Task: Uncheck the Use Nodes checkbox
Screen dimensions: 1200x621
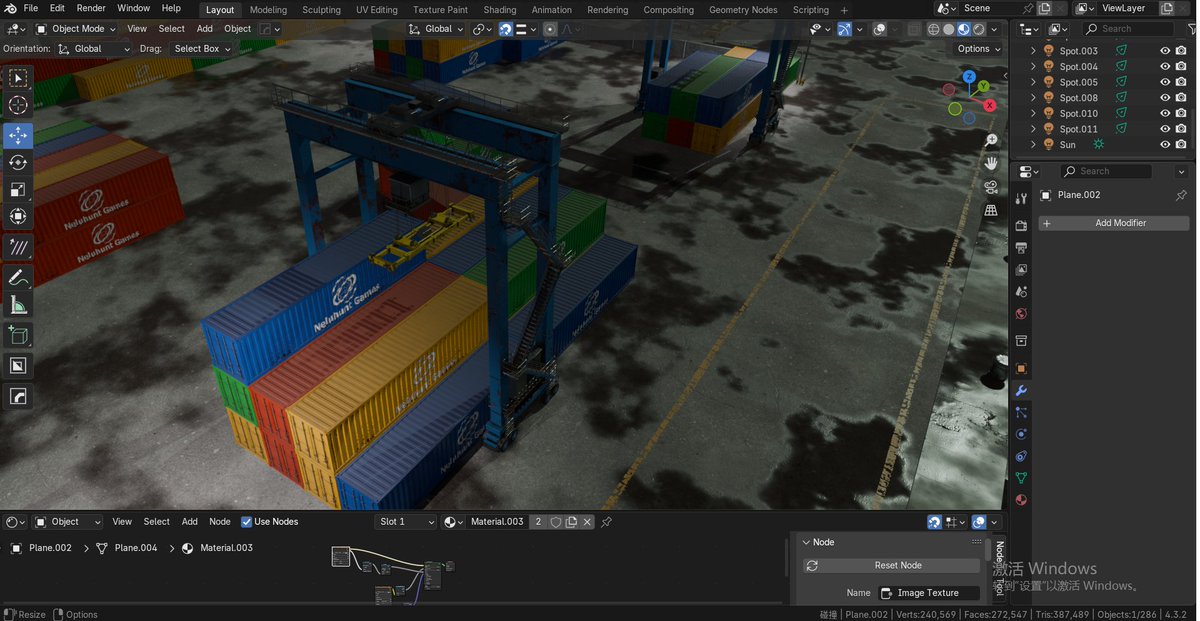Action: (x=247, y=522)
